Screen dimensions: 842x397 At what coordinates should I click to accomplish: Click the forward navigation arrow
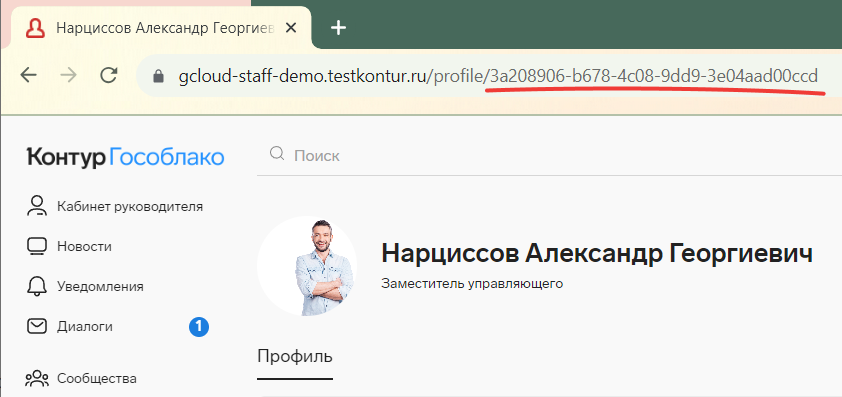69,76
